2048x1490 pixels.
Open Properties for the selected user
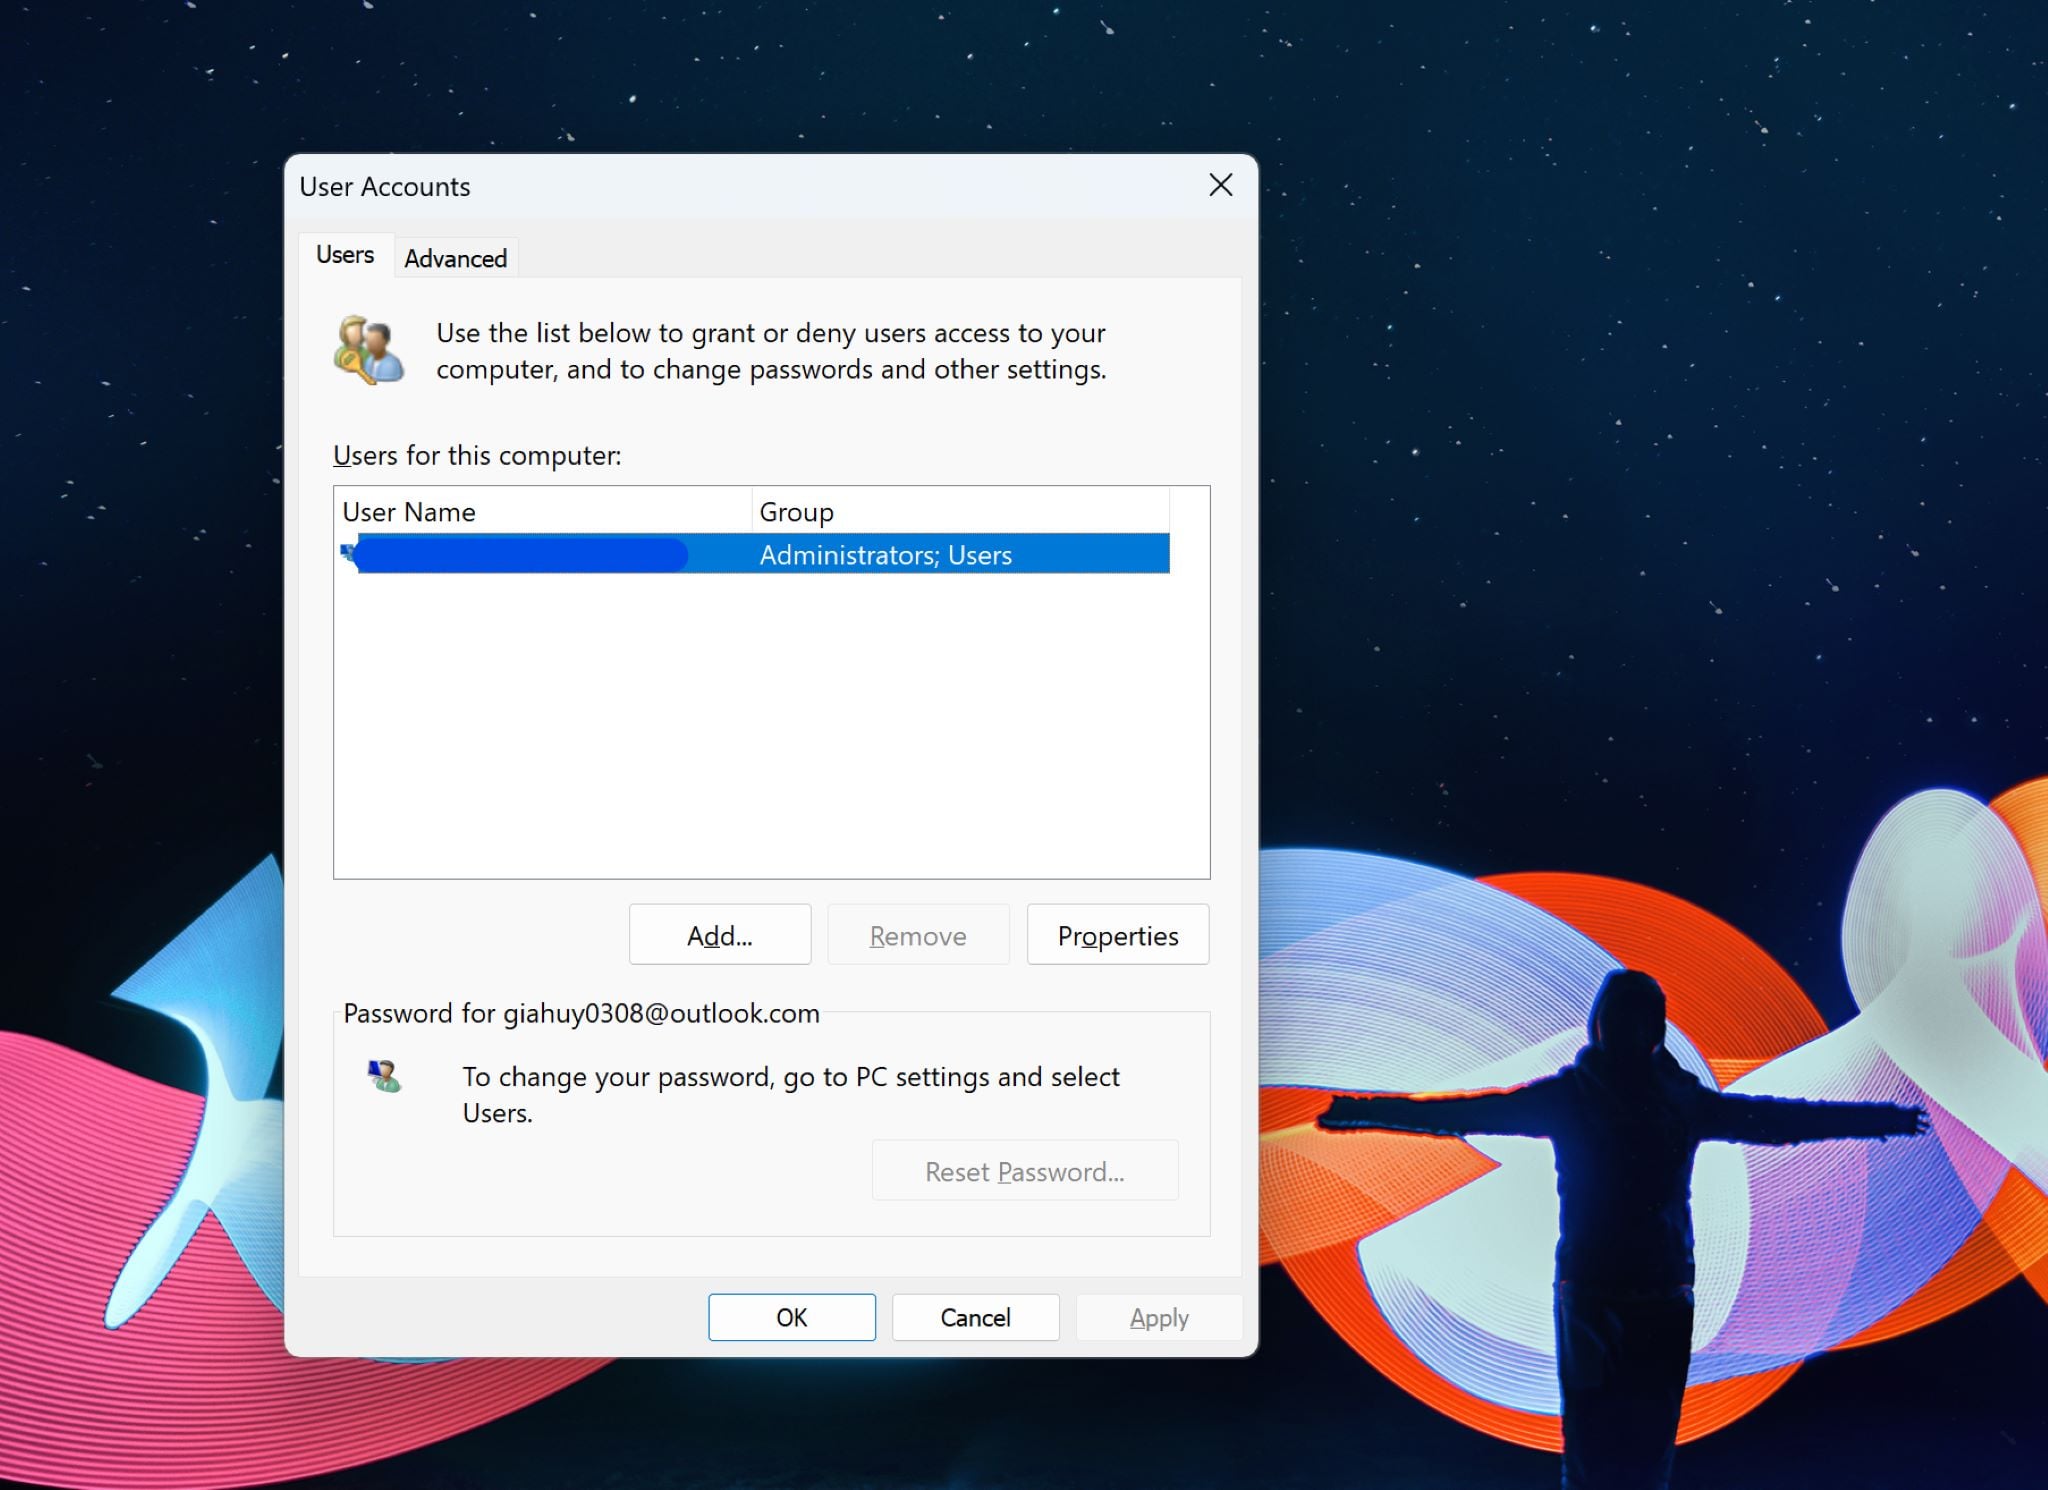(x=1118, y=935)
